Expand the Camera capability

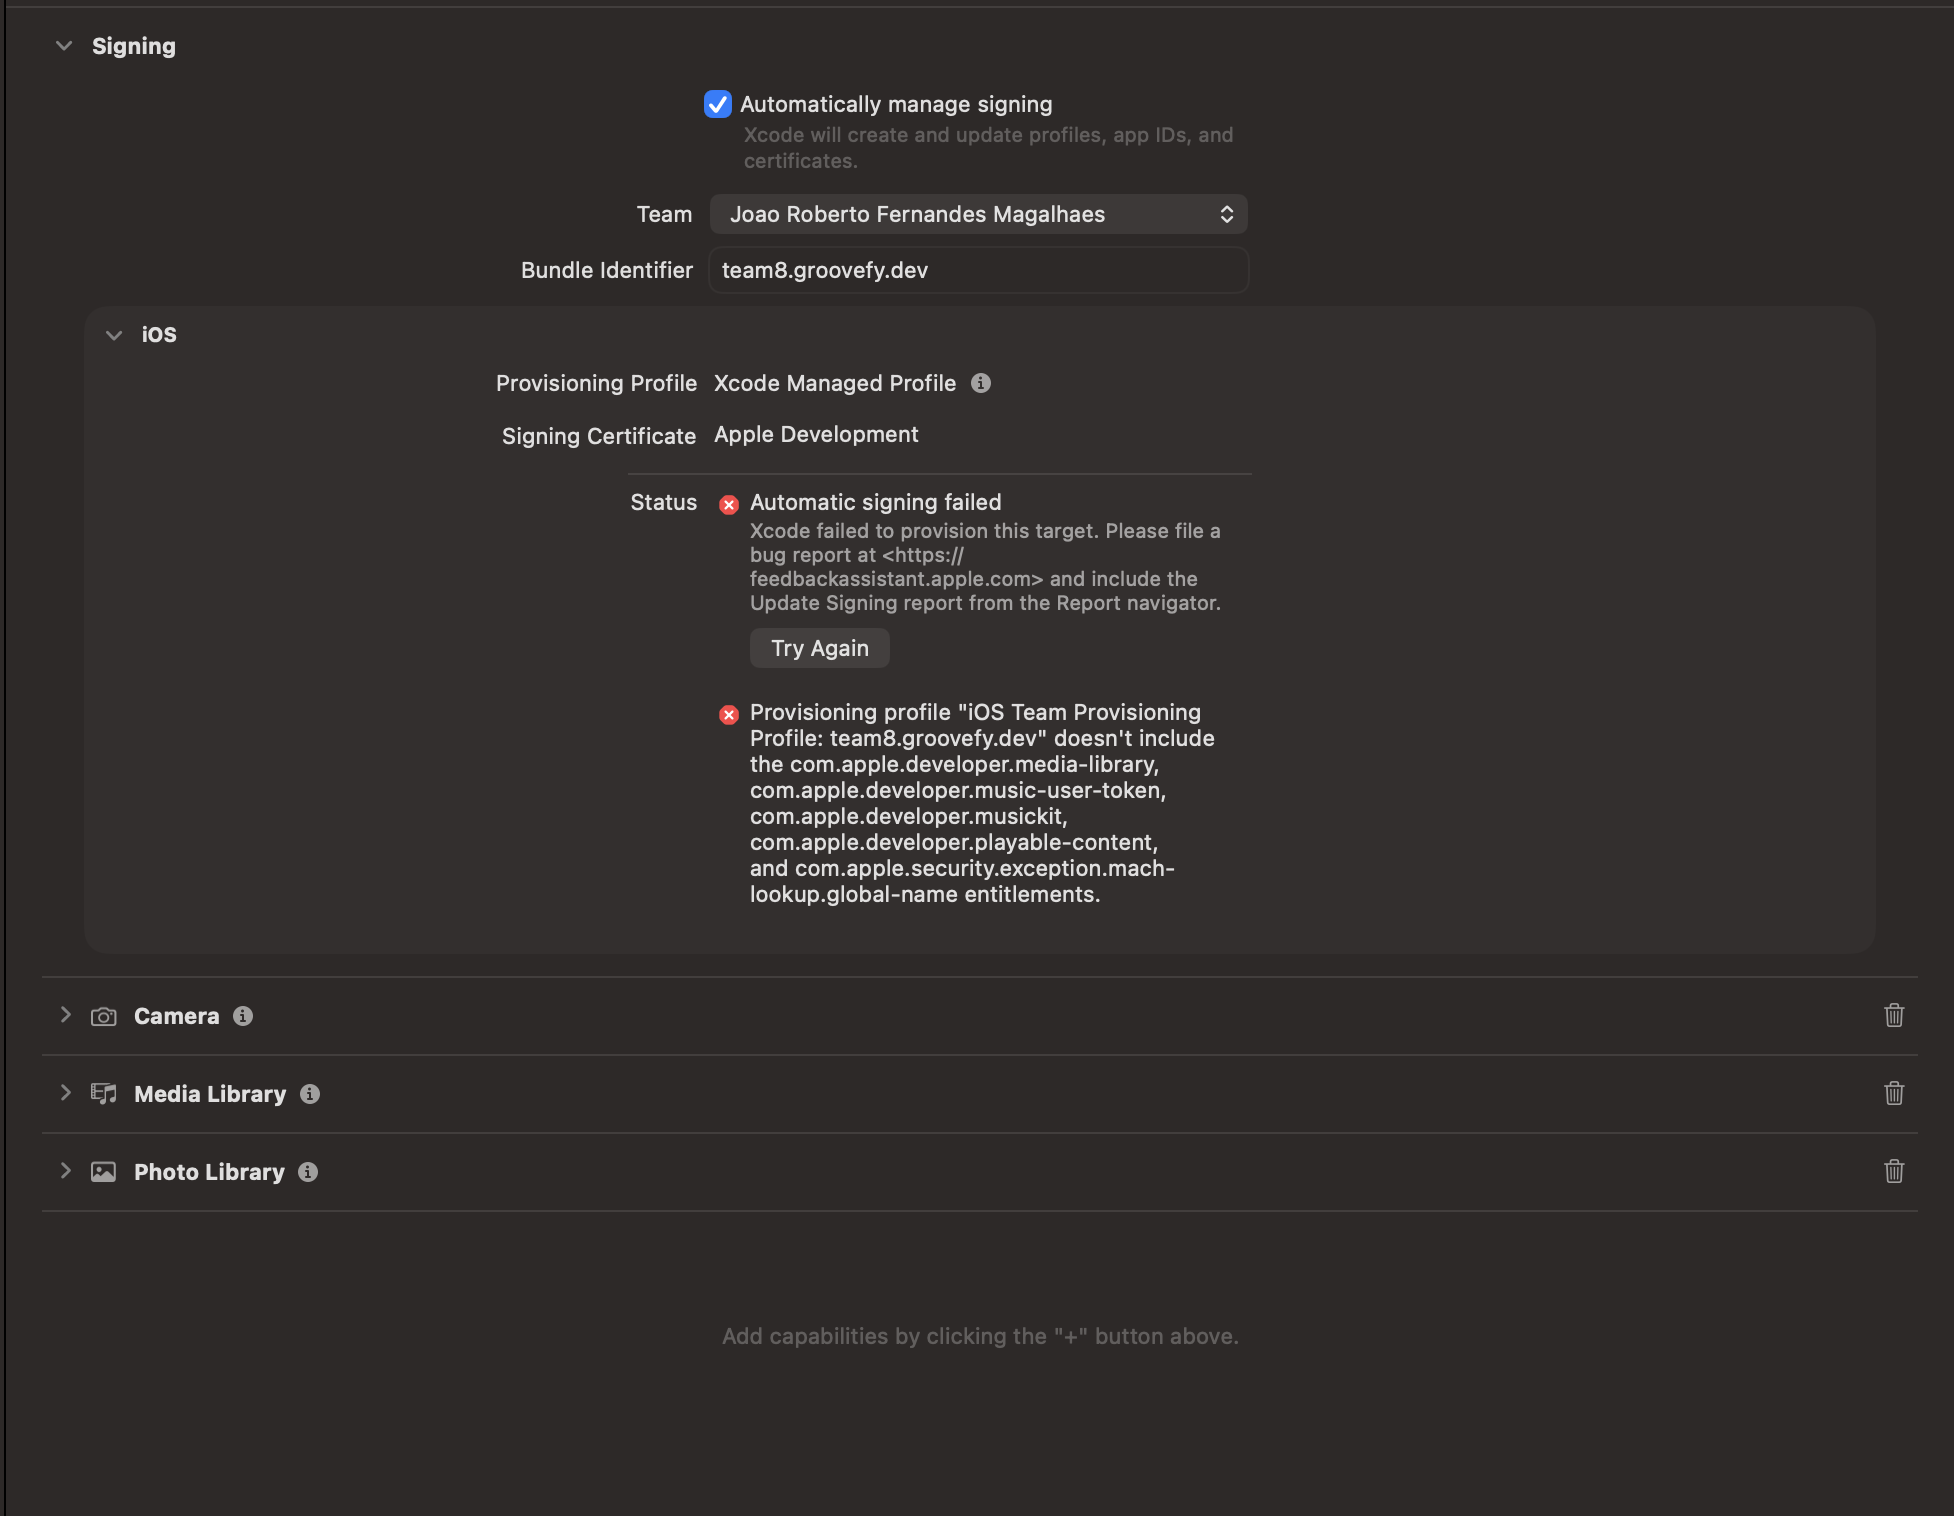[x=65, y=1015]
